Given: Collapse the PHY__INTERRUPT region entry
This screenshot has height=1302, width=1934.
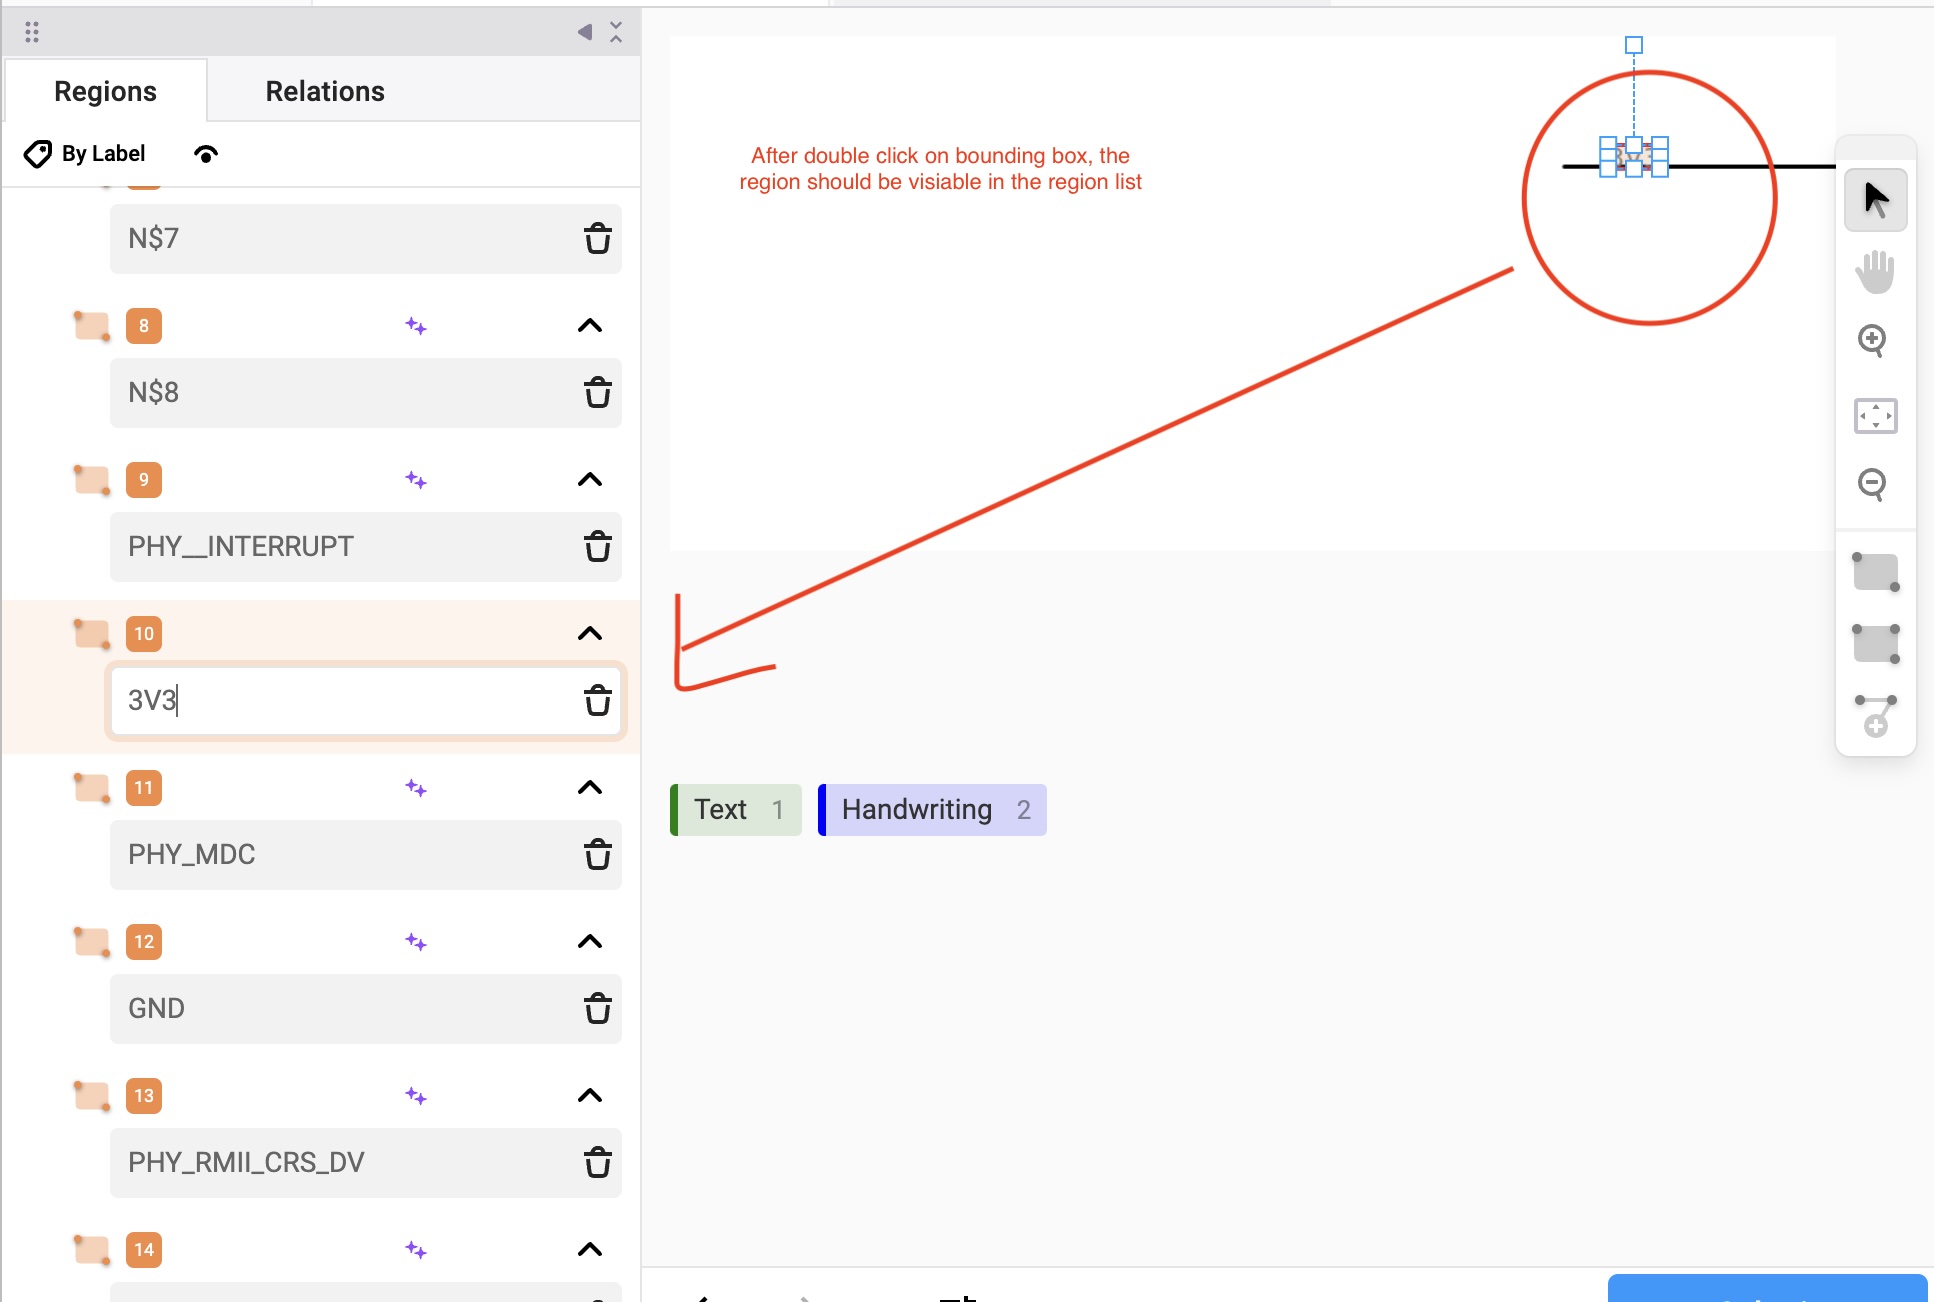Looking at the screenshot, I should [589, 480].
